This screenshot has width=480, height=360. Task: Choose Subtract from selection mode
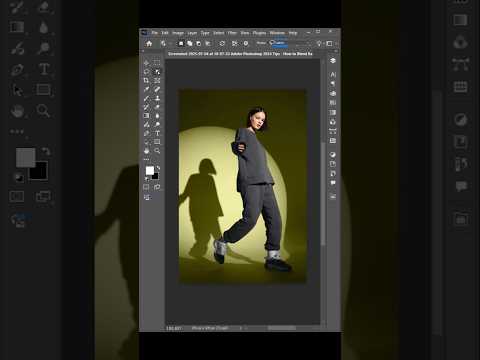pyautogui.click(x=199, y=43)
